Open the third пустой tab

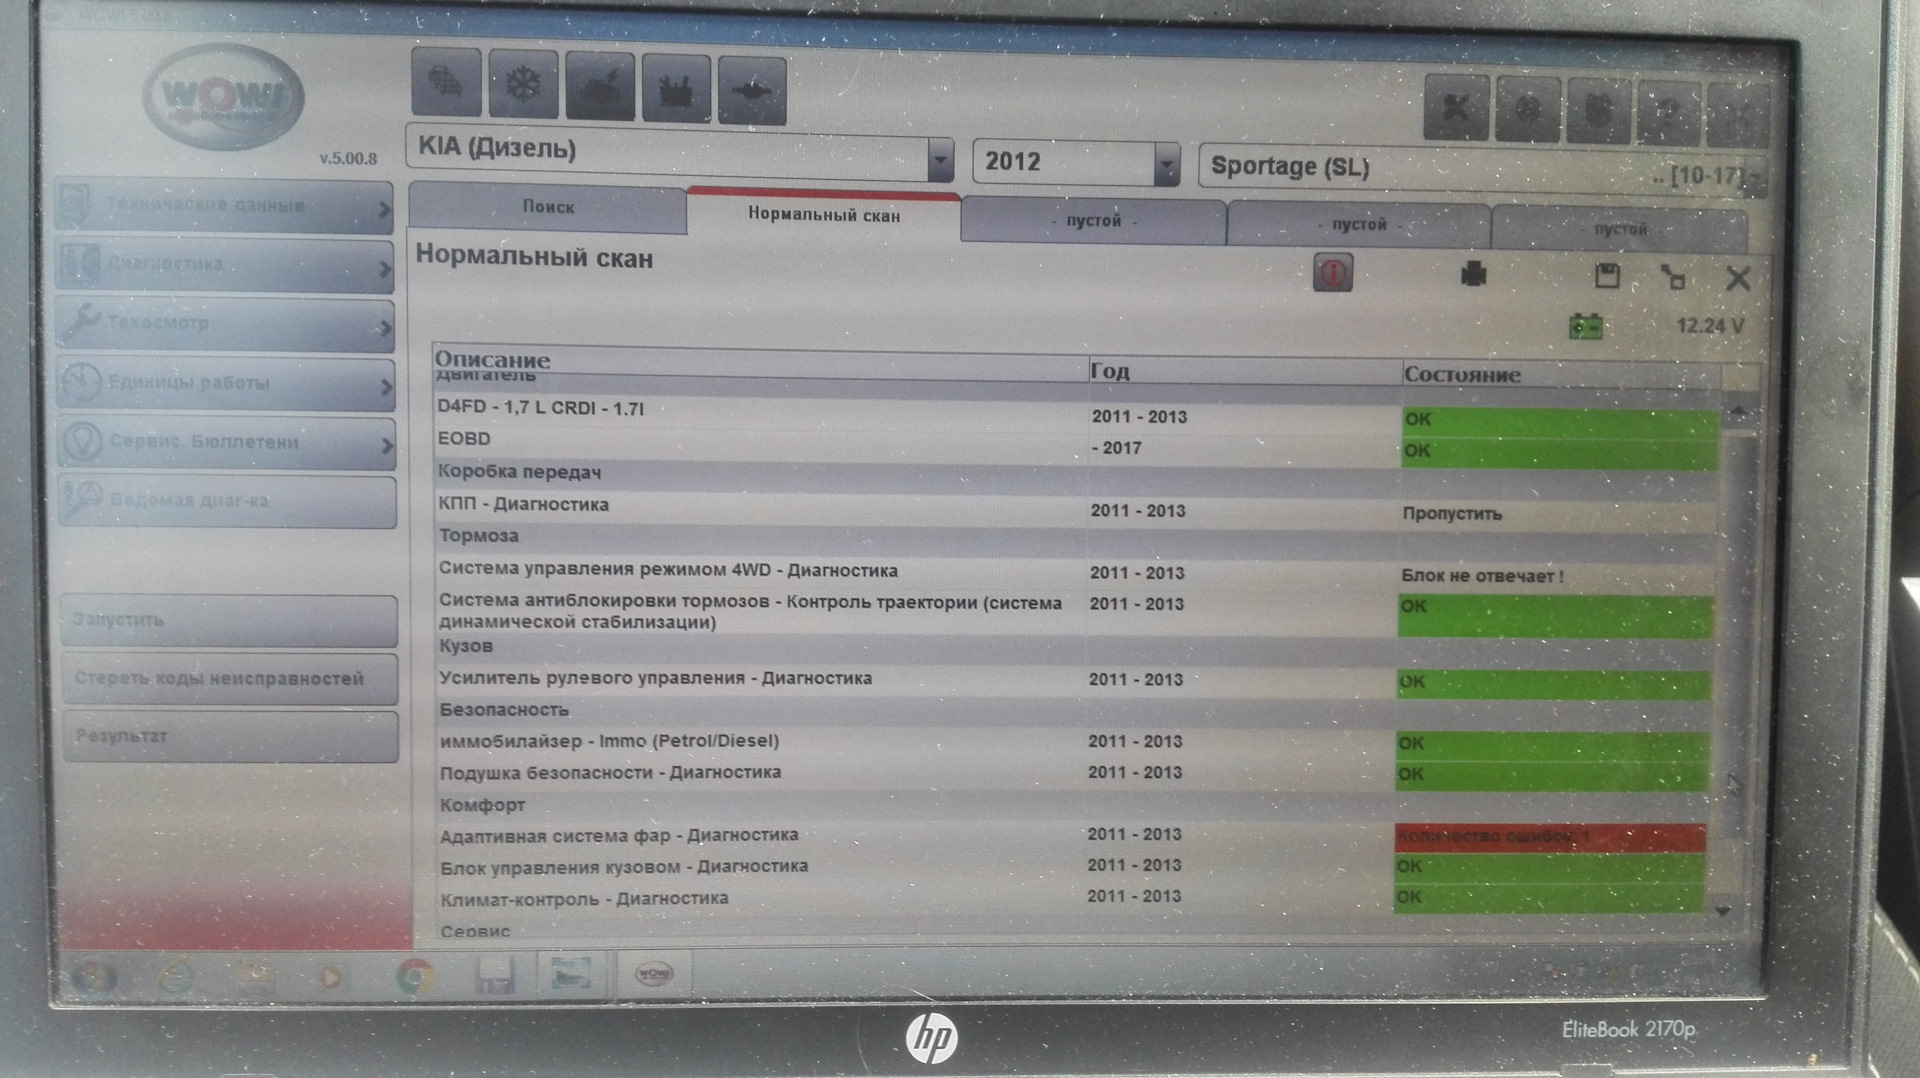[1620, 229]
